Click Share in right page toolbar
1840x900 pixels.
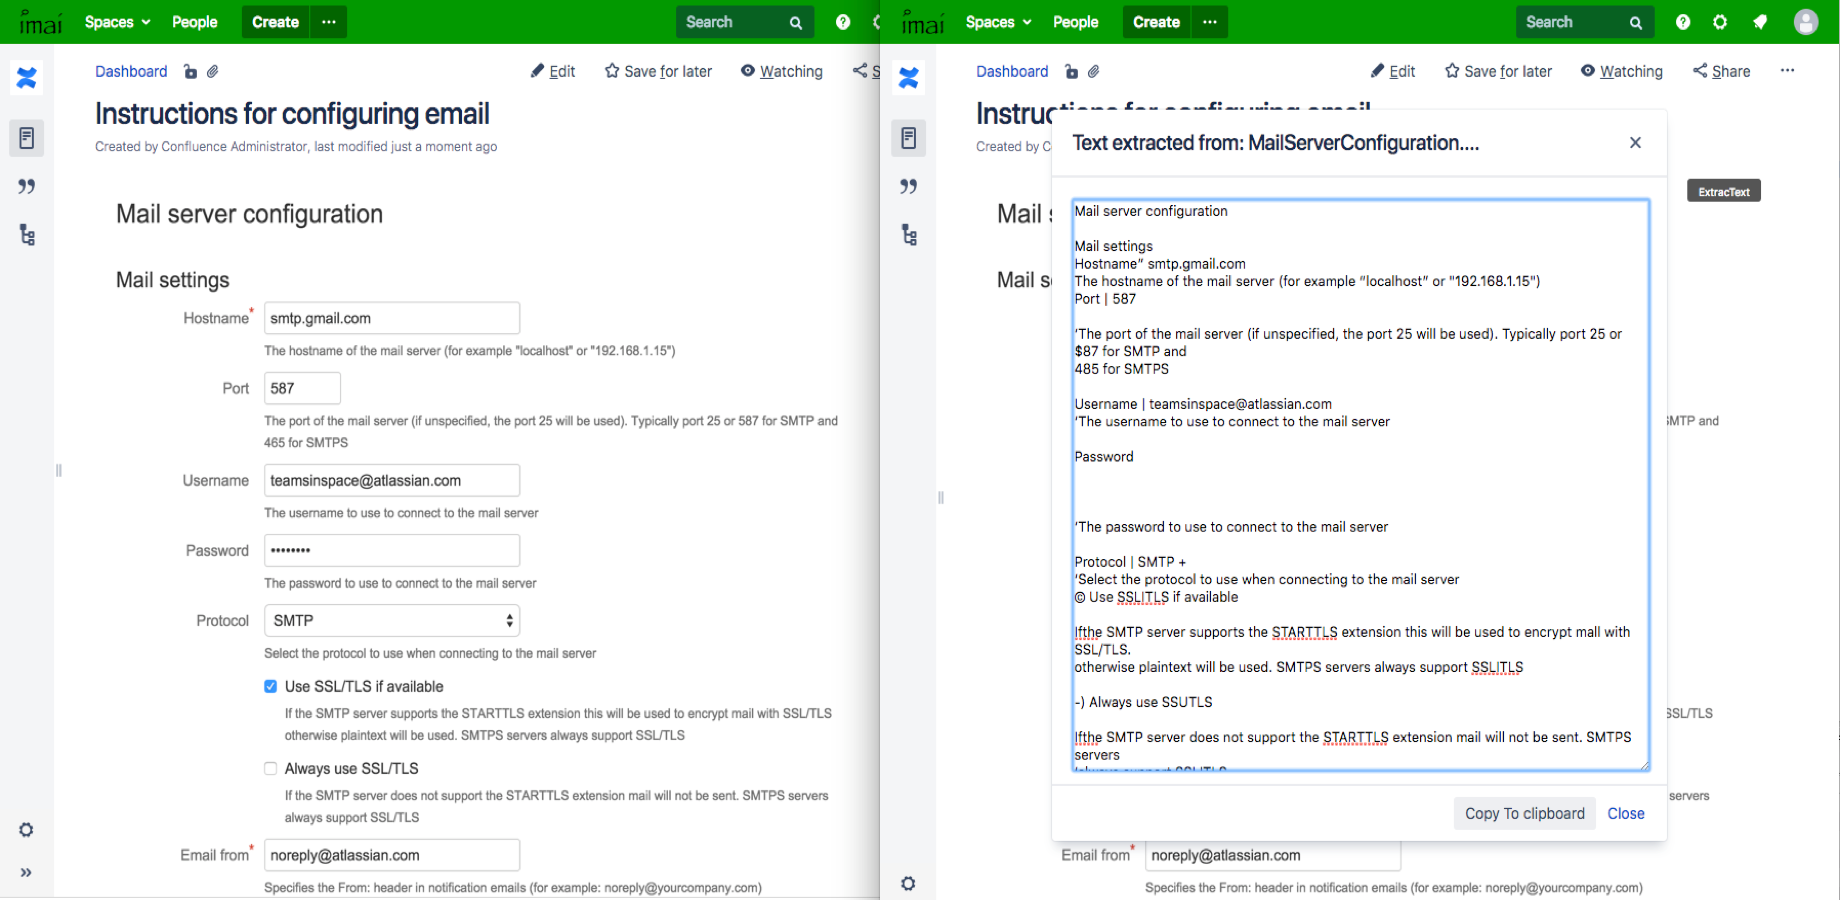click(x=1721, y=71)
